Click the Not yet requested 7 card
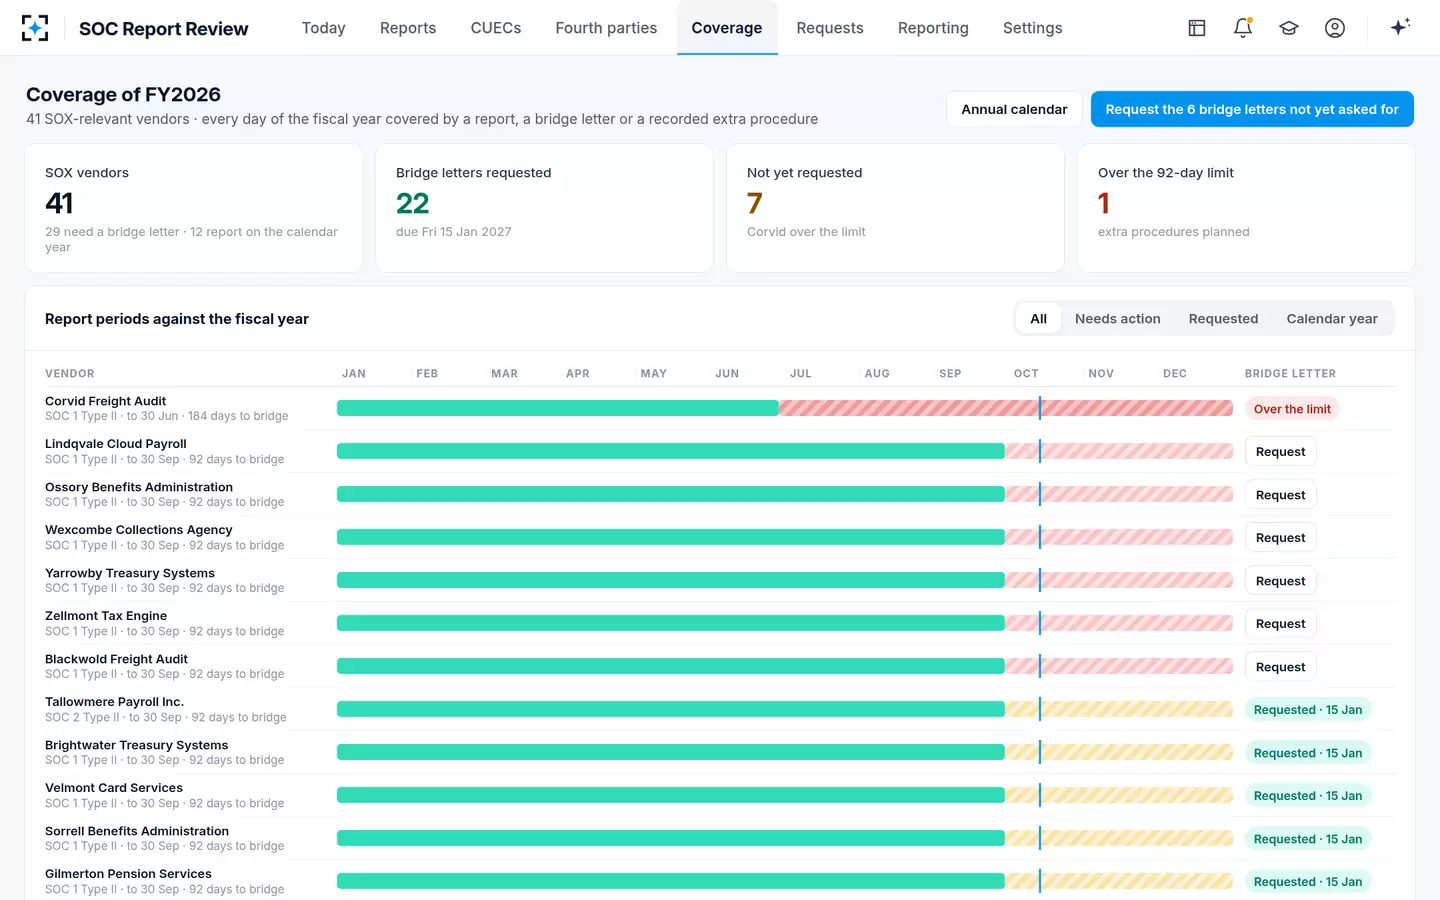 [895, 208]
